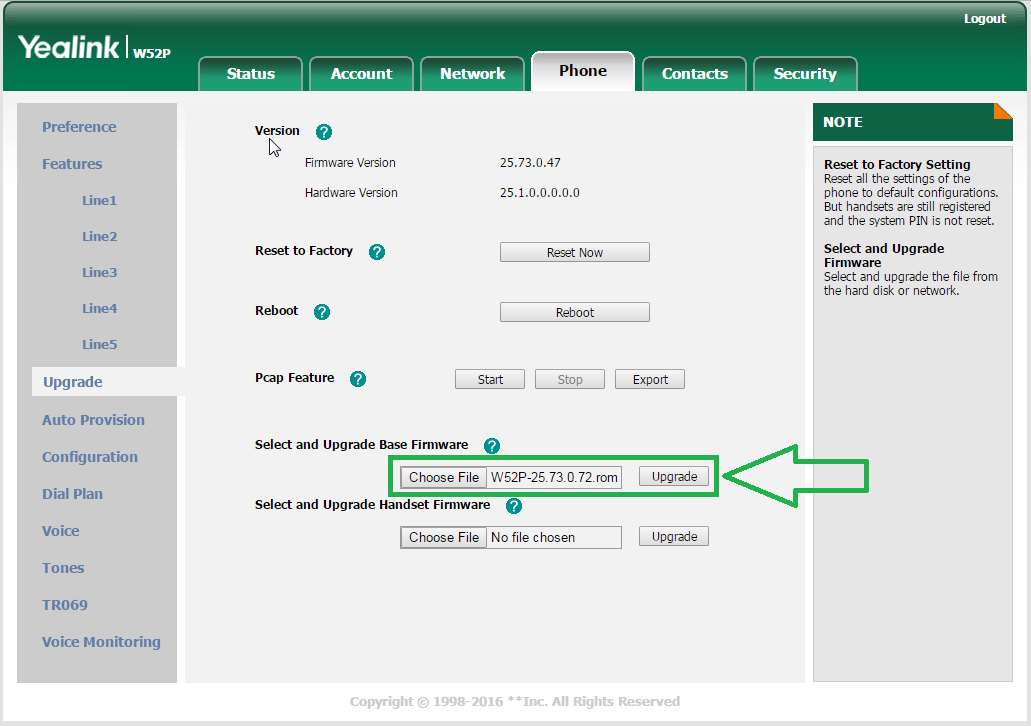Viewport: 1031px width, 726px height.
Task: Open help icon next to Version
Action: pyautogui.click(x=324, y=132)
